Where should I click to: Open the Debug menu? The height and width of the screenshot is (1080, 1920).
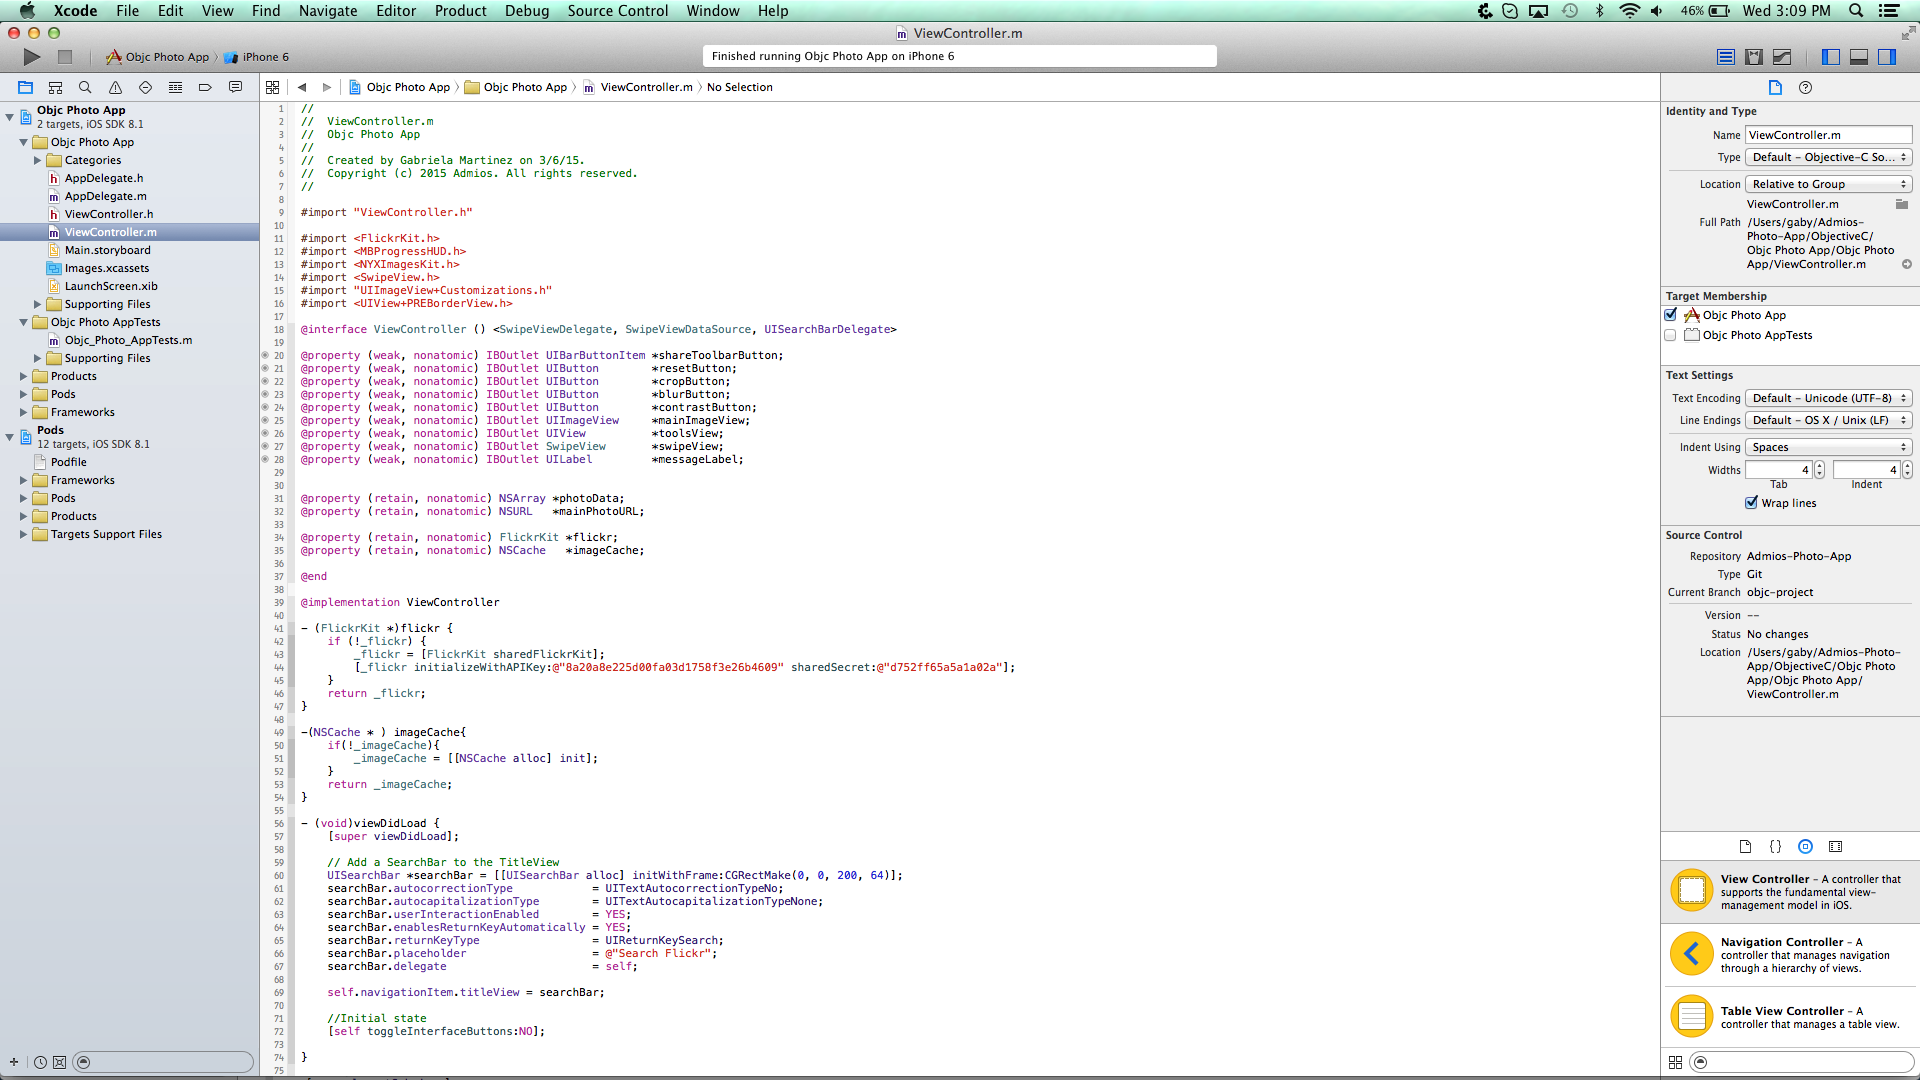[x=526, y=11]
